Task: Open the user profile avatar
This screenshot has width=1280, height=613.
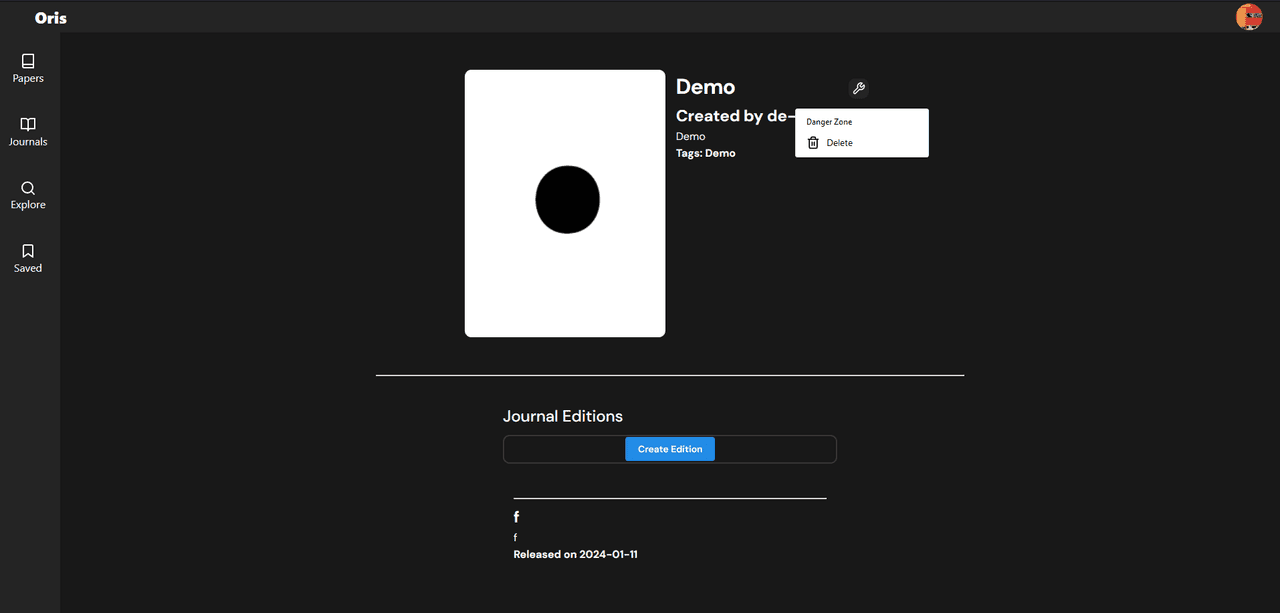Action: pyautogui.click(x=1249, y=17)
